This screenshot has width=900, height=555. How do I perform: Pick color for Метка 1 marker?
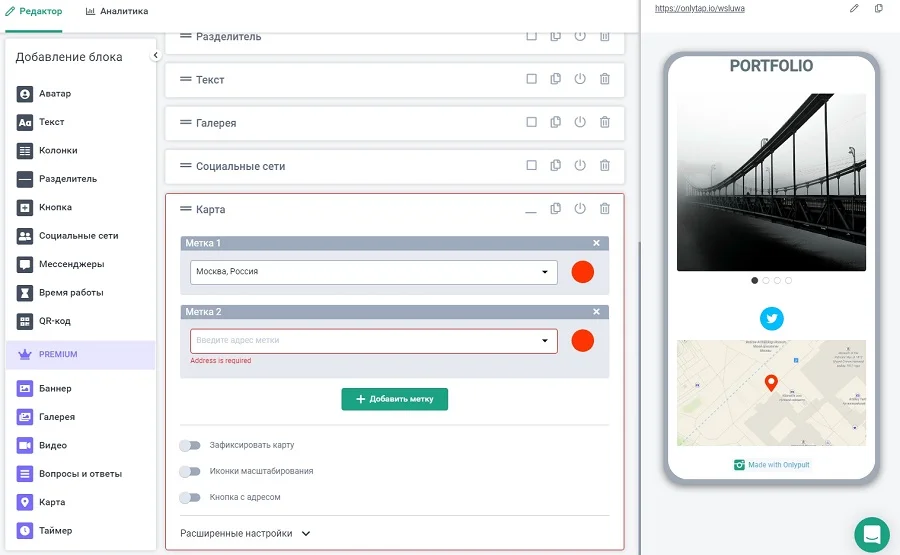coord(582,272)
